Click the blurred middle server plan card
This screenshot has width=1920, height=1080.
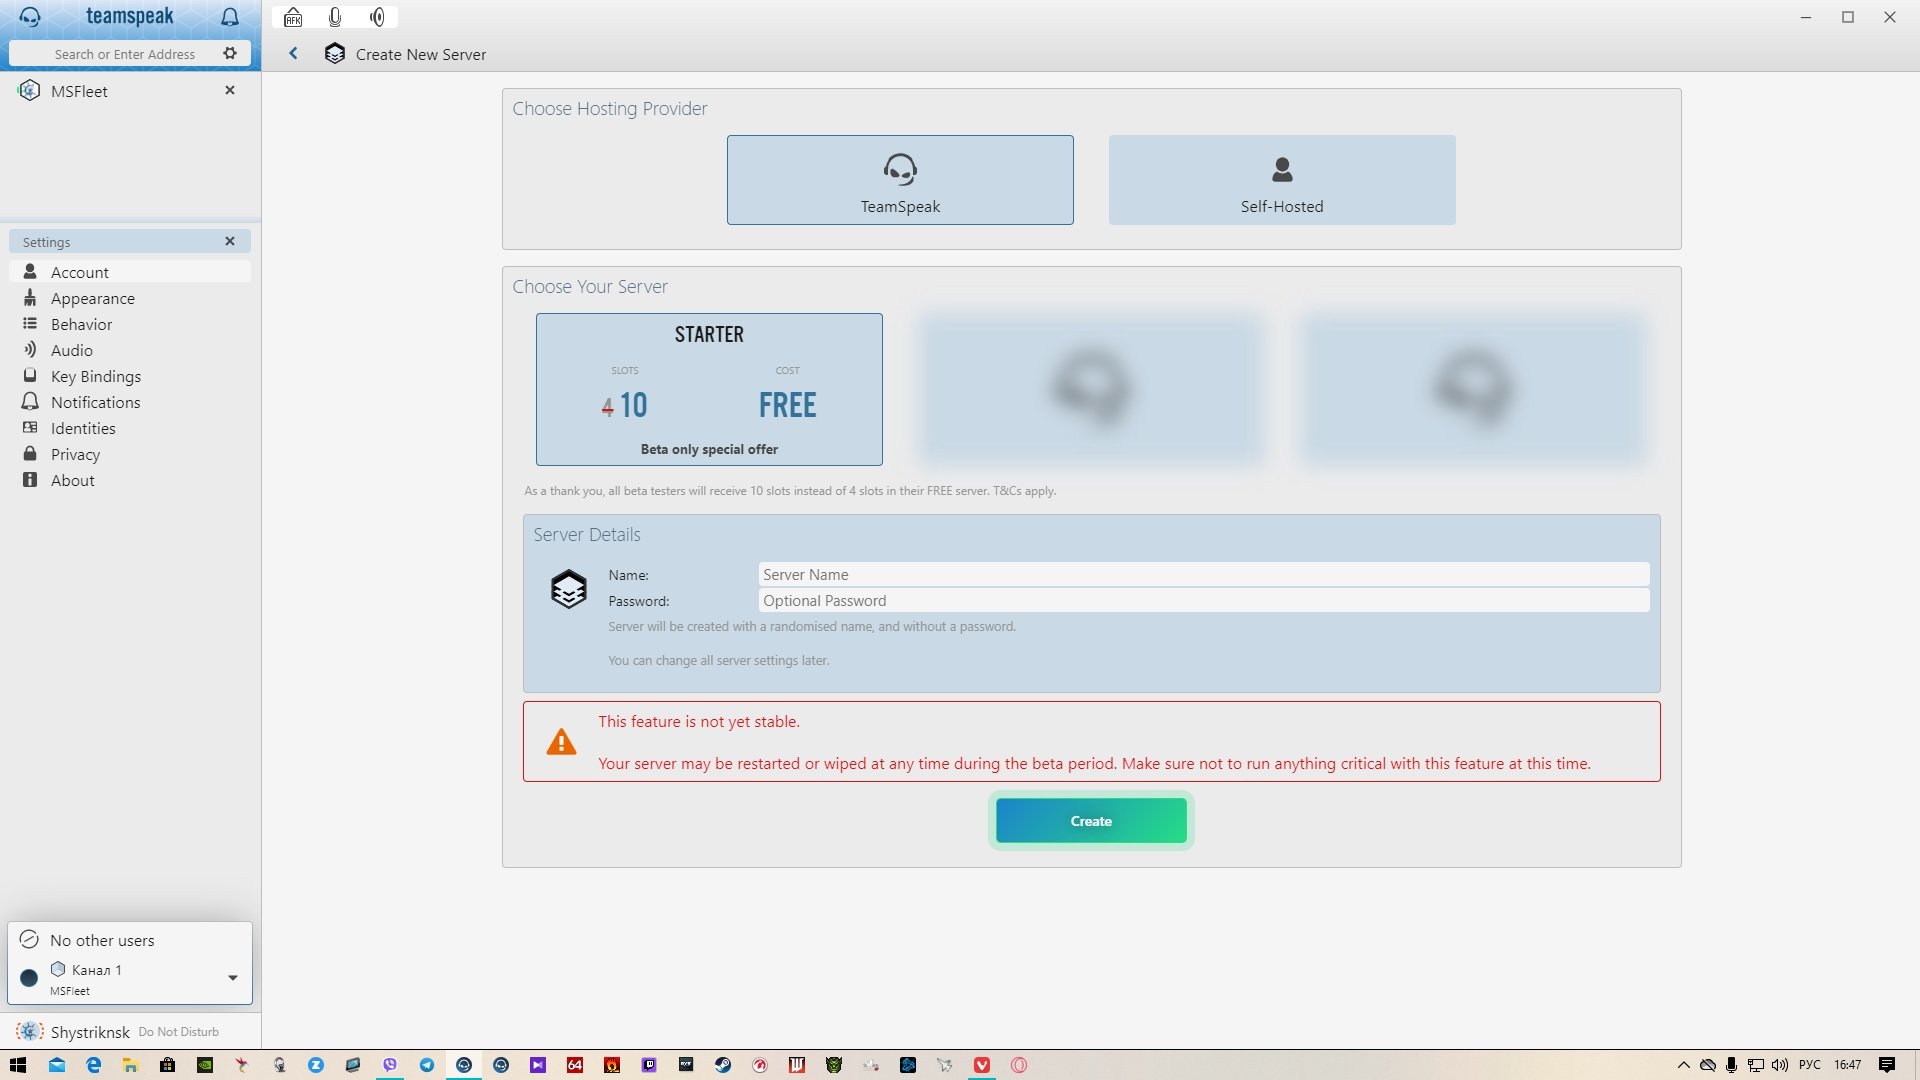[x=1091, y=389]
